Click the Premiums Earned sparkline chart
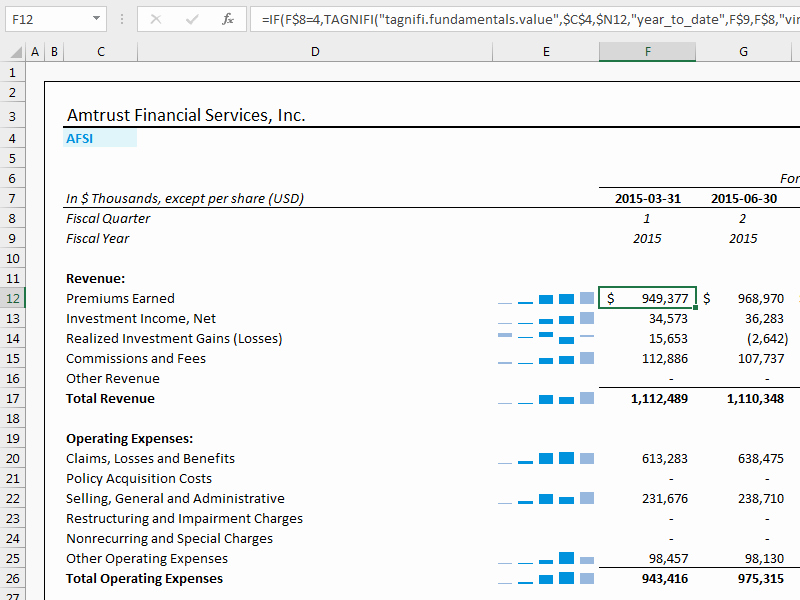The width and height of the screenshot is (800, 600). [546, 298]
